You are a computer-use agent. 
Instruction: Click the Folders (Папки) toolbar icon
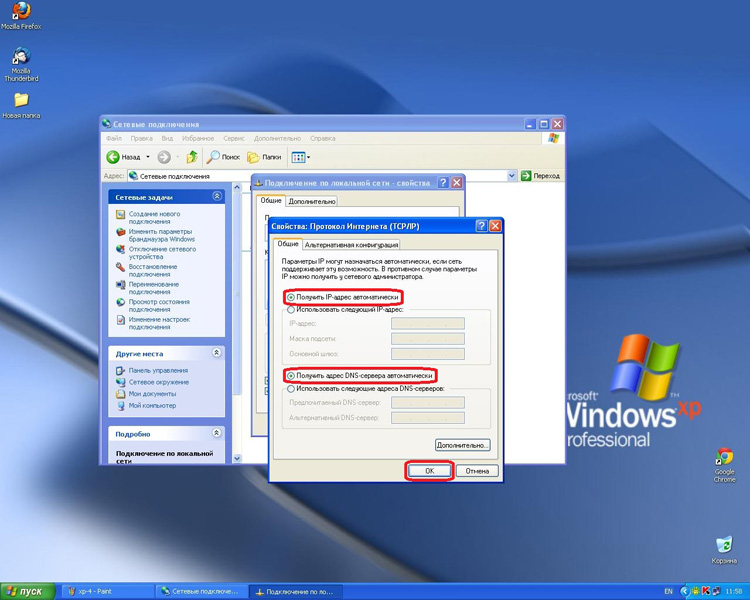tap(254, 157)
